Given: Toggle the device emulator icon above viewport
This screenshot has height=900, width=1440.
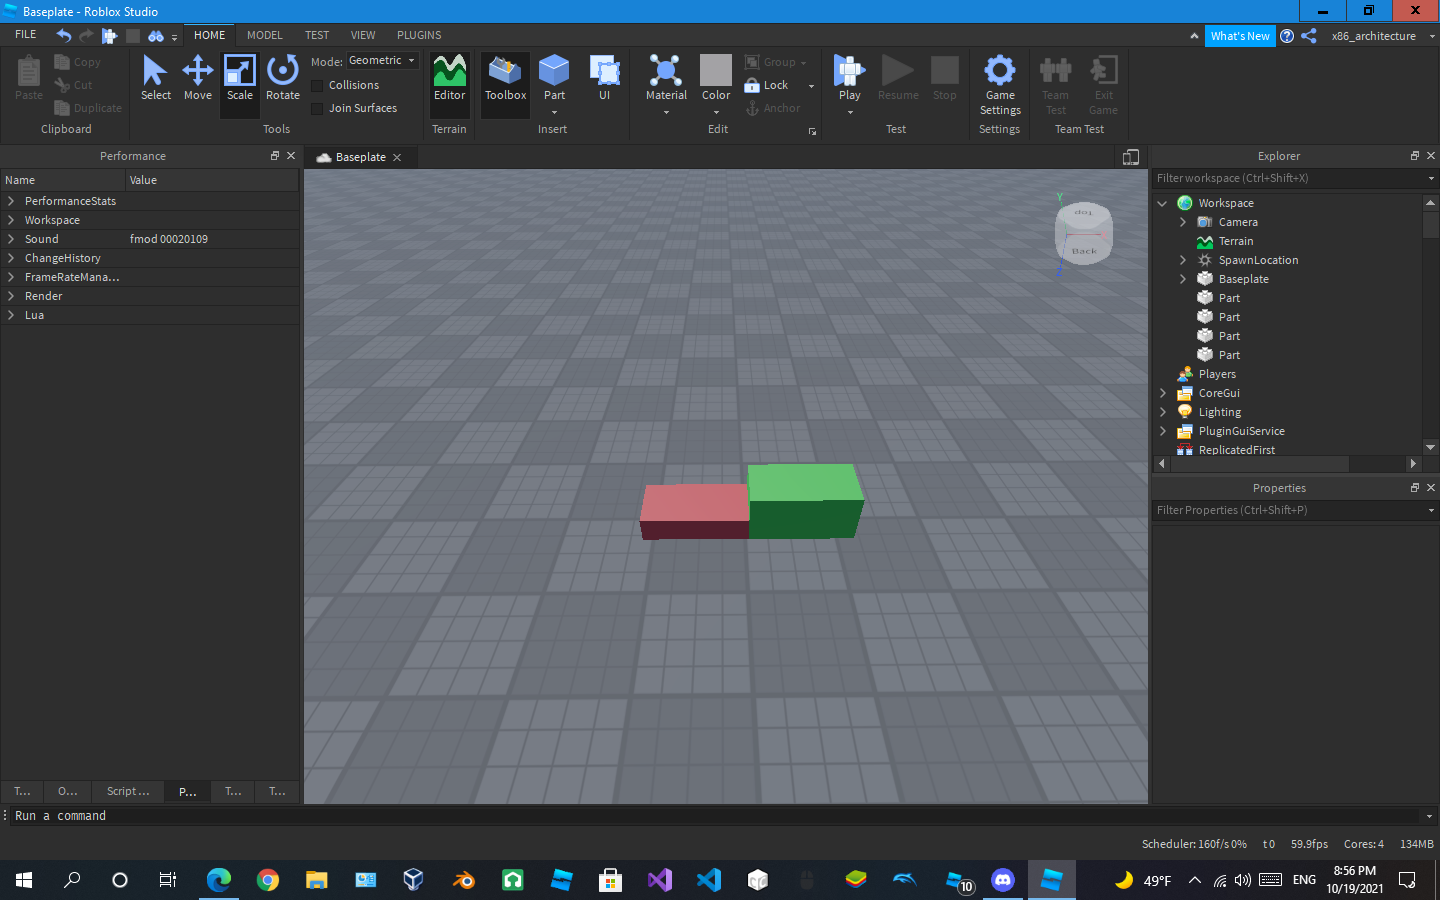Looking at the screenshot, I should [x=1131, y=157].
